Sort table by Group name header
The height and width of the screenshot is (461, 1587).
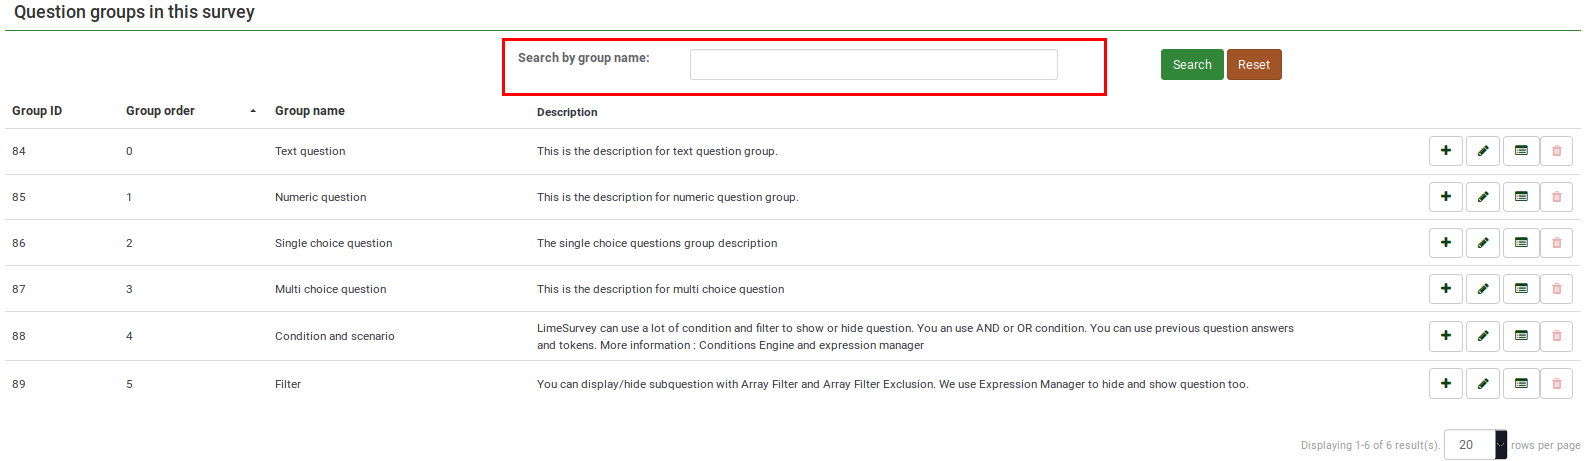(310, 111)
